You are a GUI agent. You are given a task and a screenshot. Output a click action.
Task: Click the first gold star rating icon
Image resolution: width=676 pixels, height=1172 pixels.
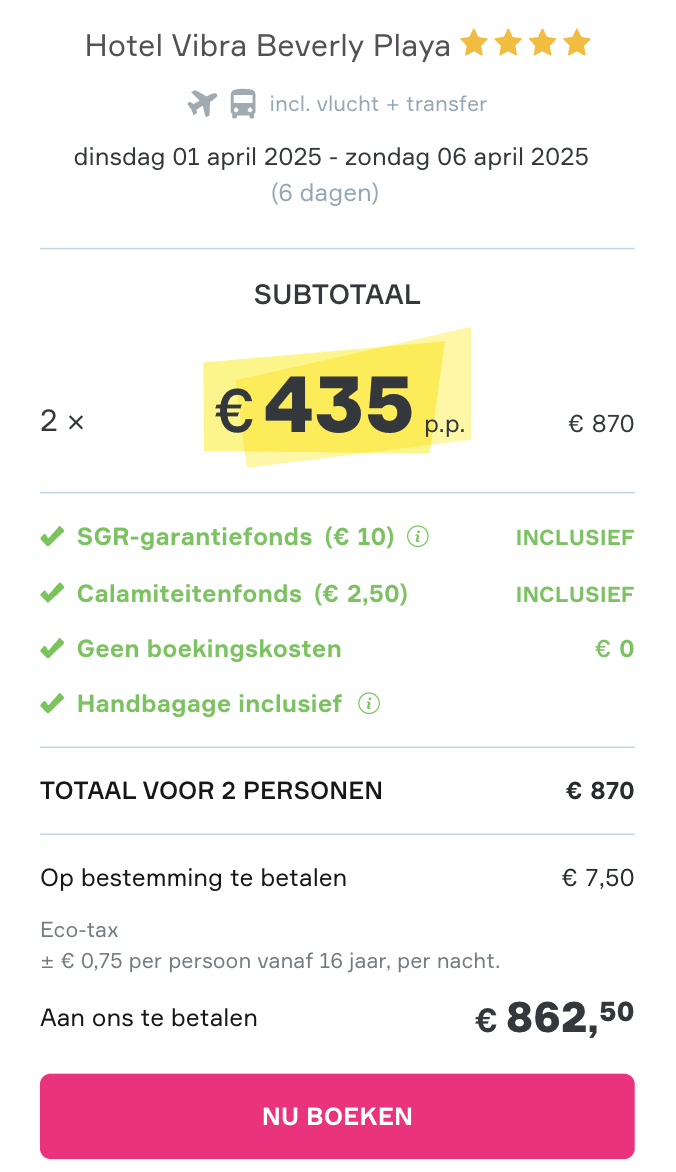pos(473,43)
